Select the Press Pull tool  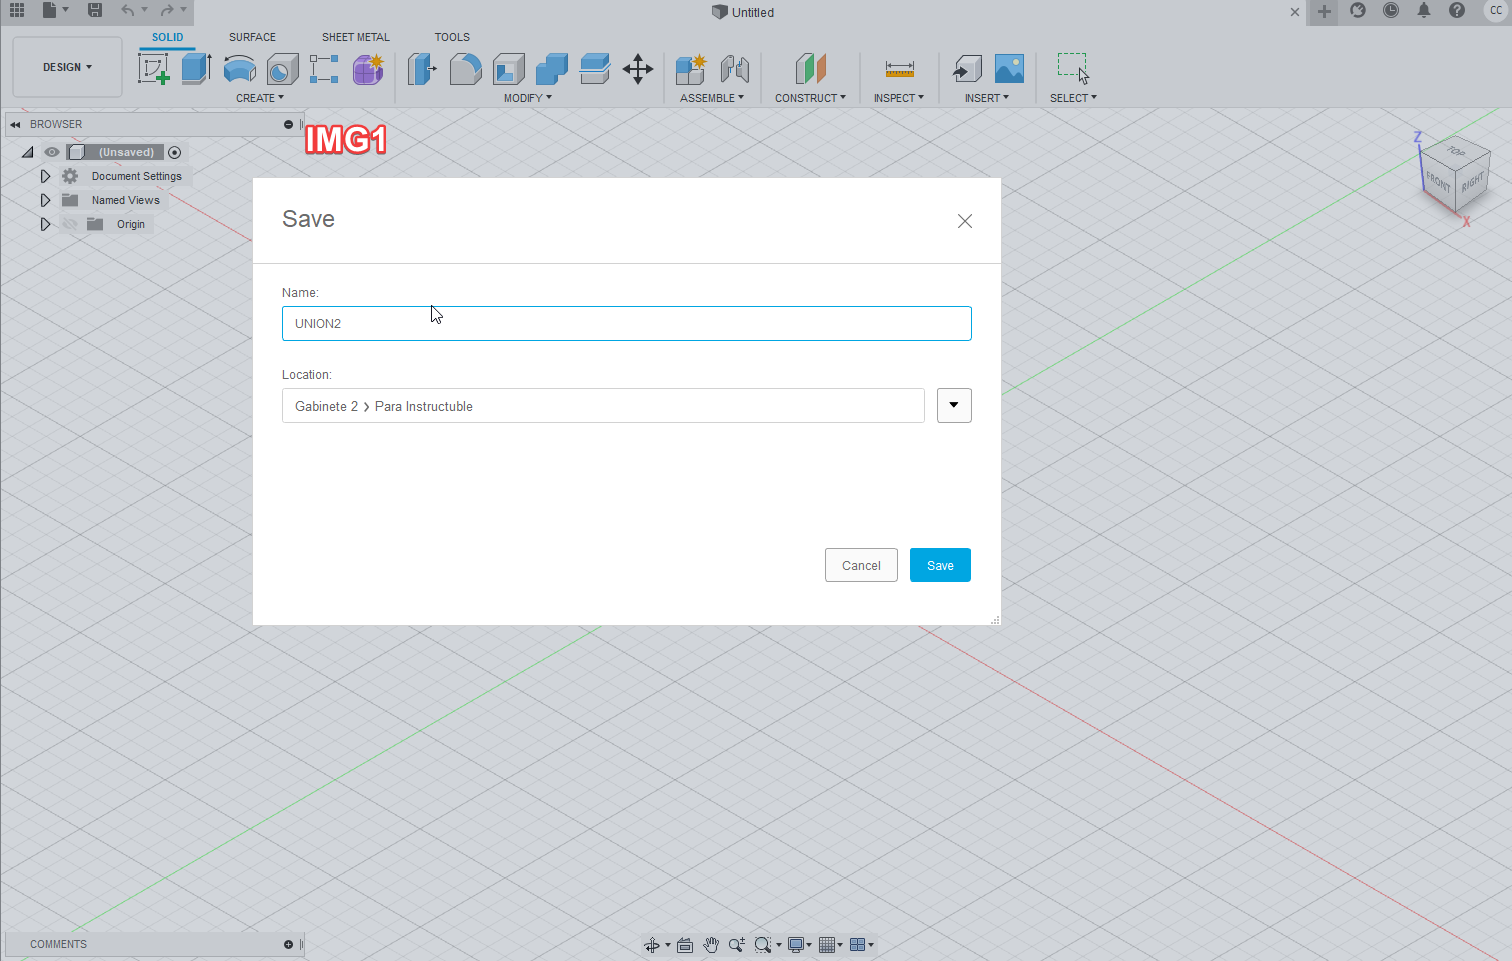click(x=422, y=69)
